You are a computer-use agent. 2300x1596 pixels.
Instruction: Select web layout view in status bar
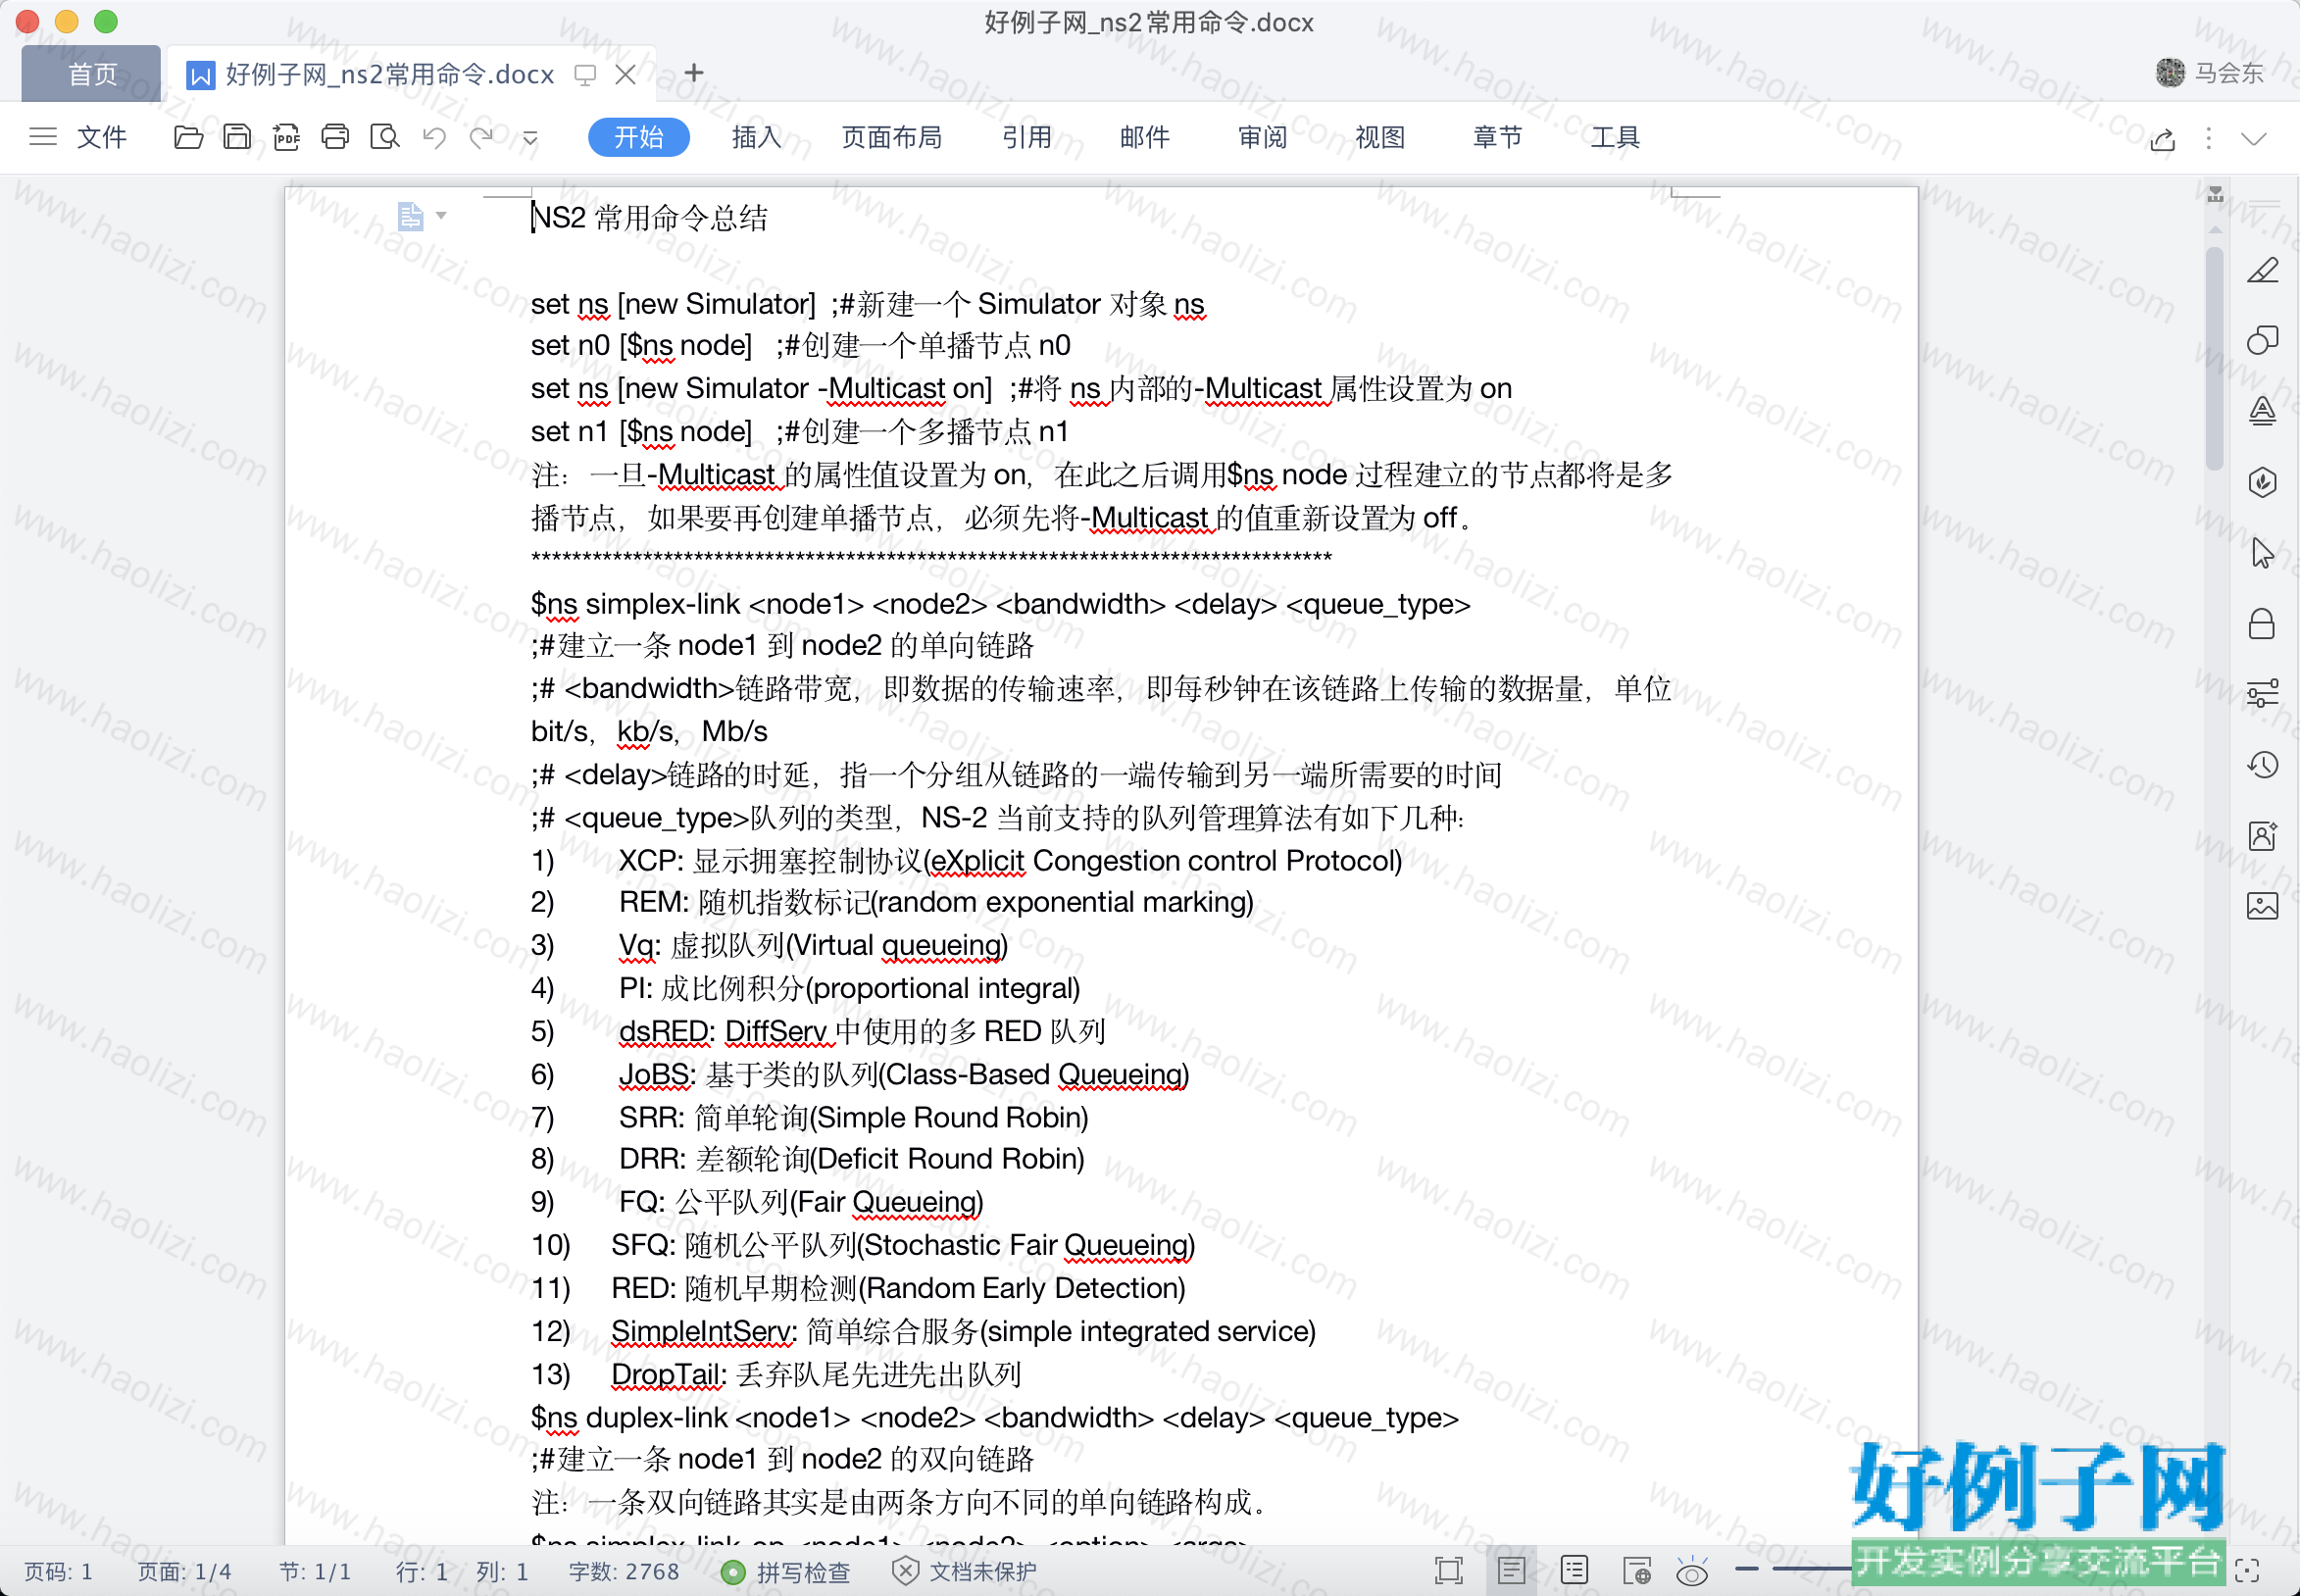(x=1637, y=1571)
